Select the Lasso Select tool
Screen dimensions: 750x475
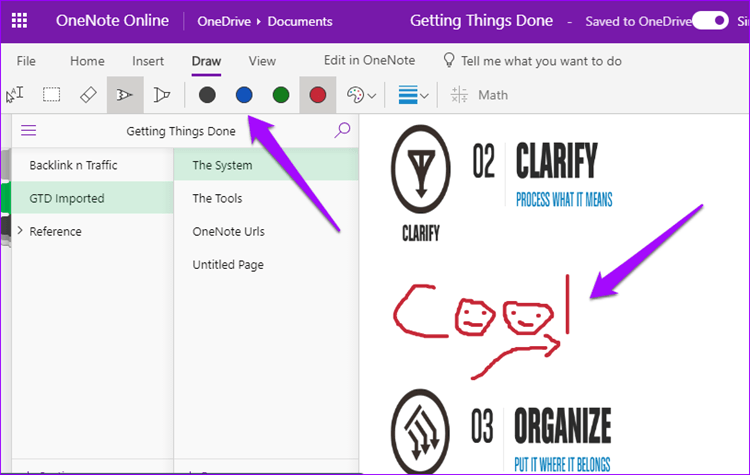[x=51, y=95]
